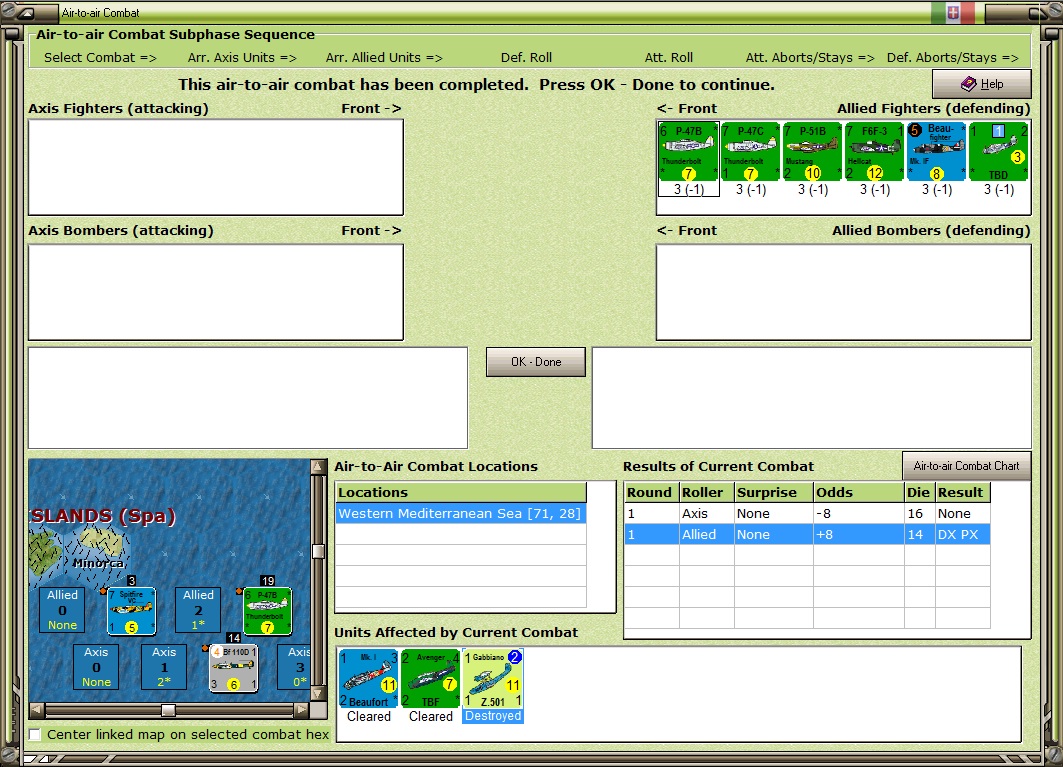This screenshot has width=1063, height=767.
Task: Select the round 1 Axis result row
Action: [x=807, y=513]
